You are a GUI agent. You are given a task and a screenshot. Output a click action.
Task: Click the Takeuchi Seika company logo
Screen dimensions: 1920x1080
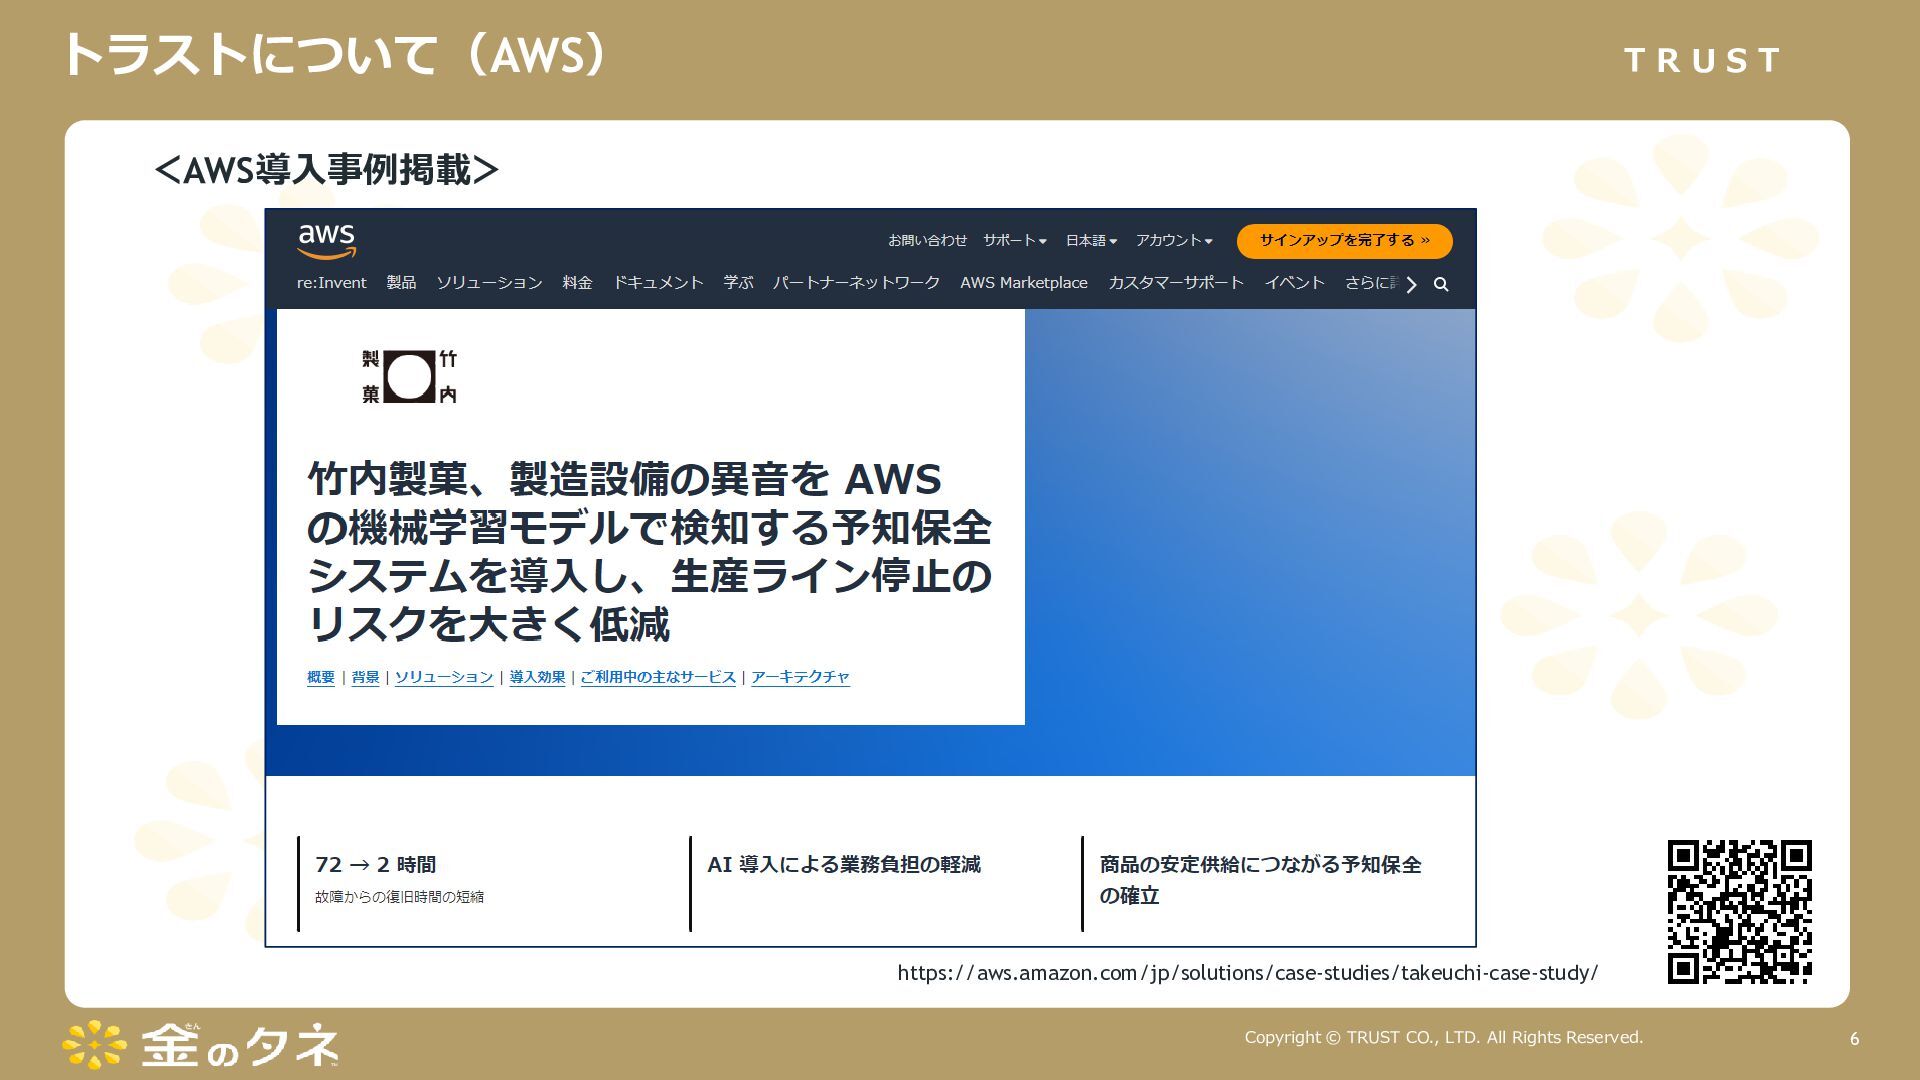[410, 377]
